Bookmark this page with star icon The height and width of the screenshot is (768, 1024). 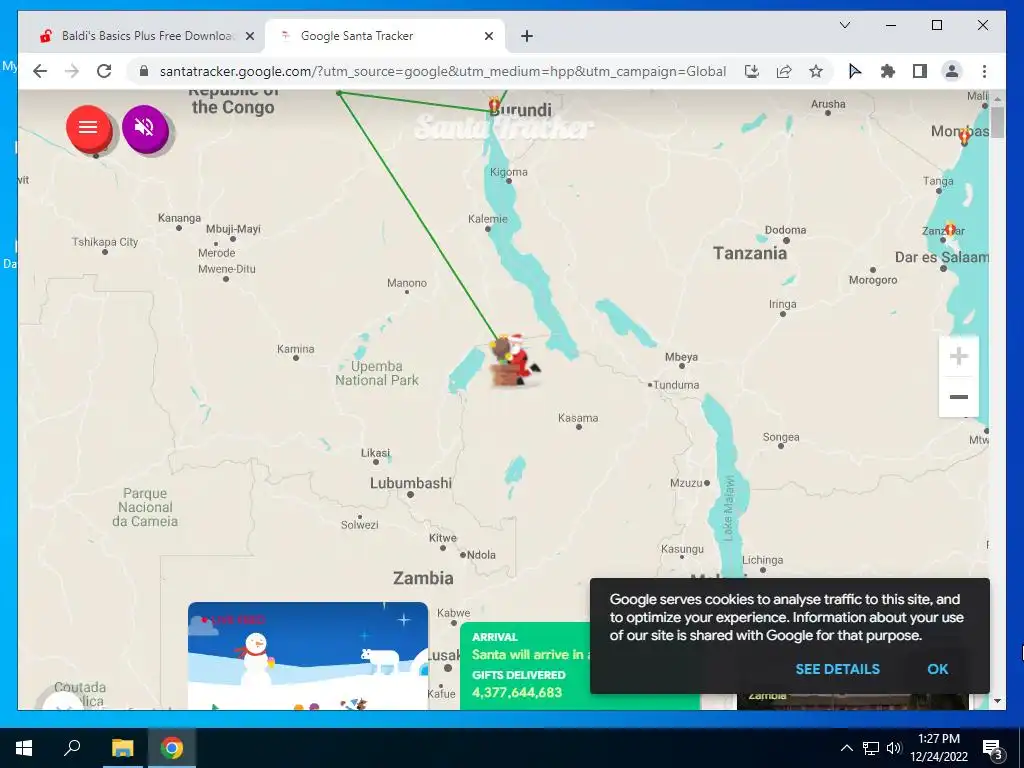click(x=816, y=71)
